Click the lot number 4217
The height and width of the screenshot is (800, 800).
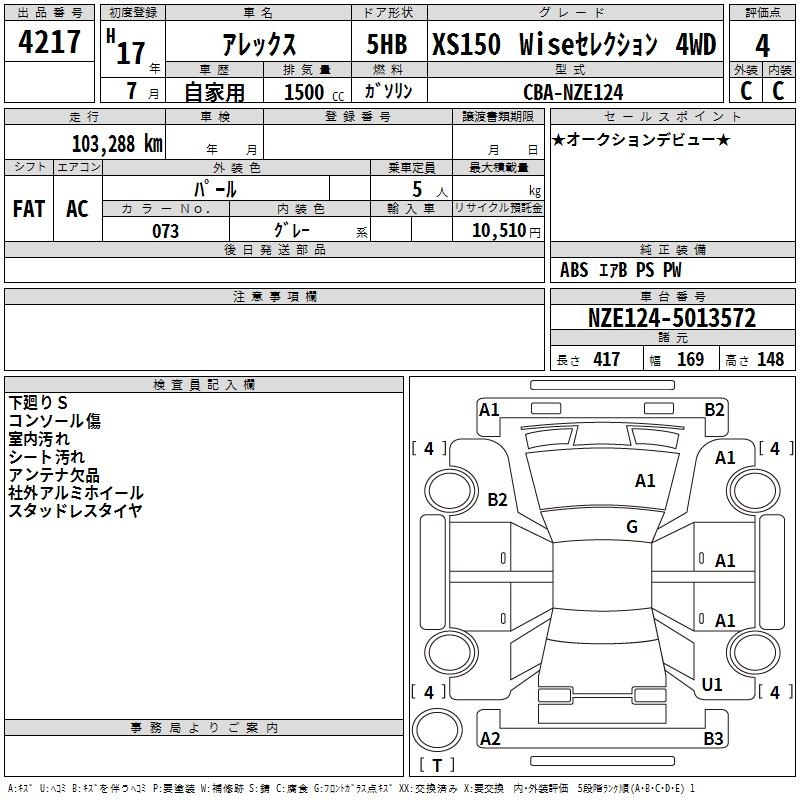[49, 42]
